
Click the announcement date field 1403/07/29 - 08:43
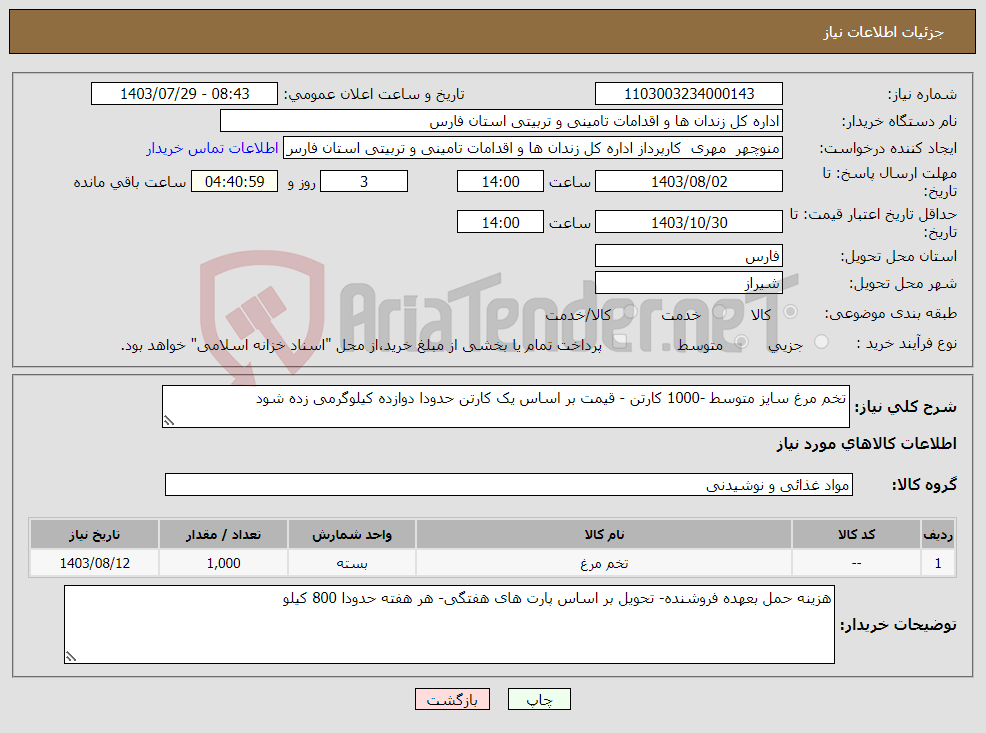184,94
